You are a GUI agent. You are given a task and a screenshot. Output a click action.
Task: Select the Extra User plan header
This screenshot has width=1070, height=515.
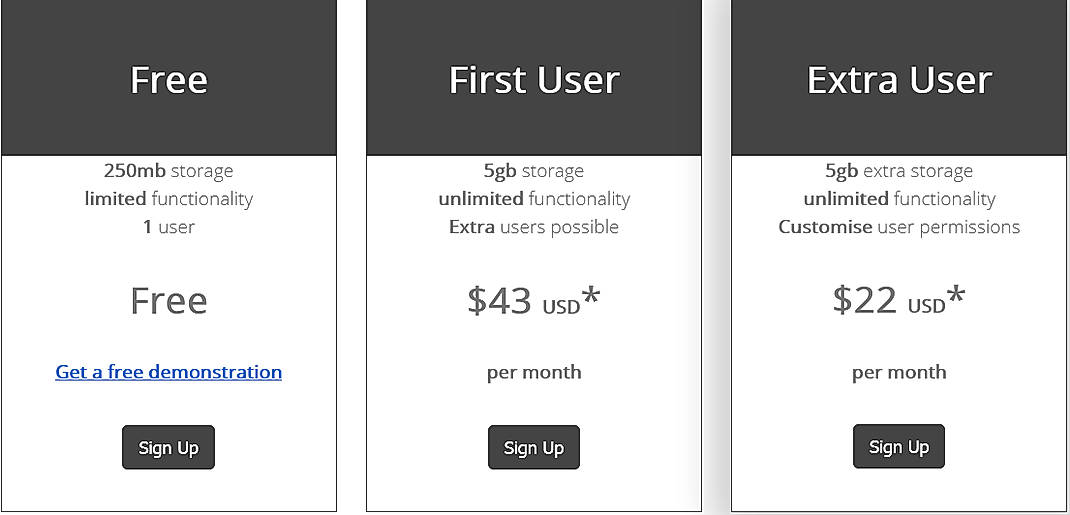point(899,80)
